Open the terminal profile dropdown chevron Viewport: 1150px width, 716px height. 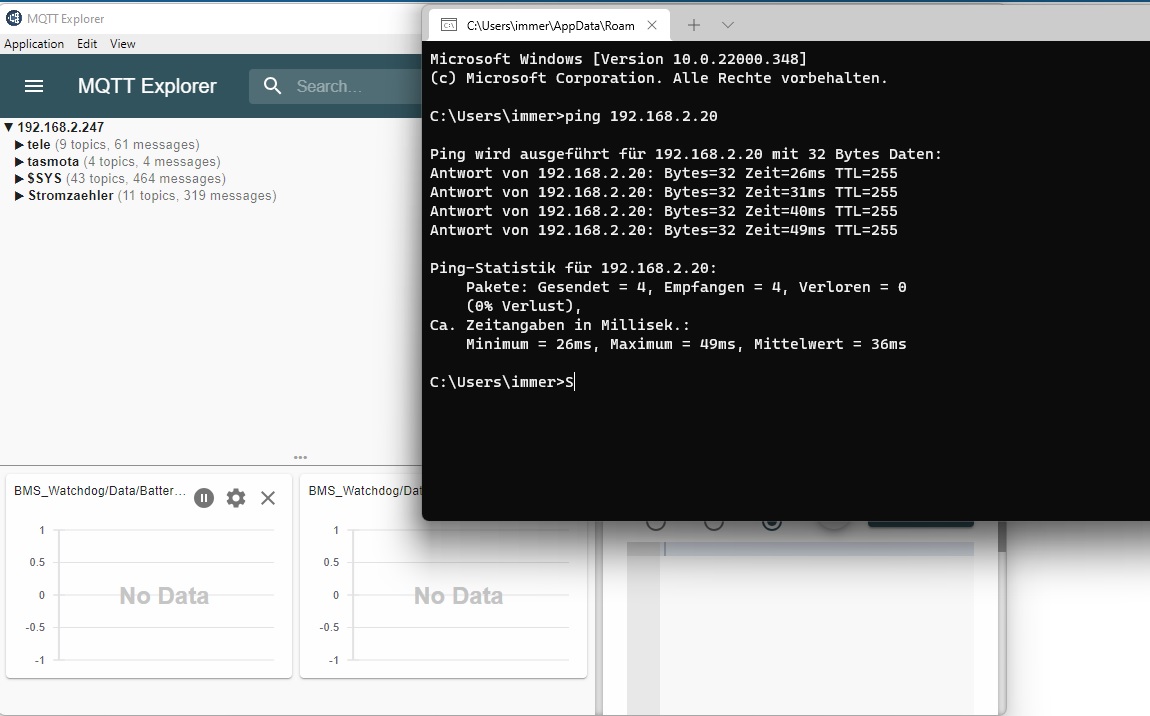[728, 25]
